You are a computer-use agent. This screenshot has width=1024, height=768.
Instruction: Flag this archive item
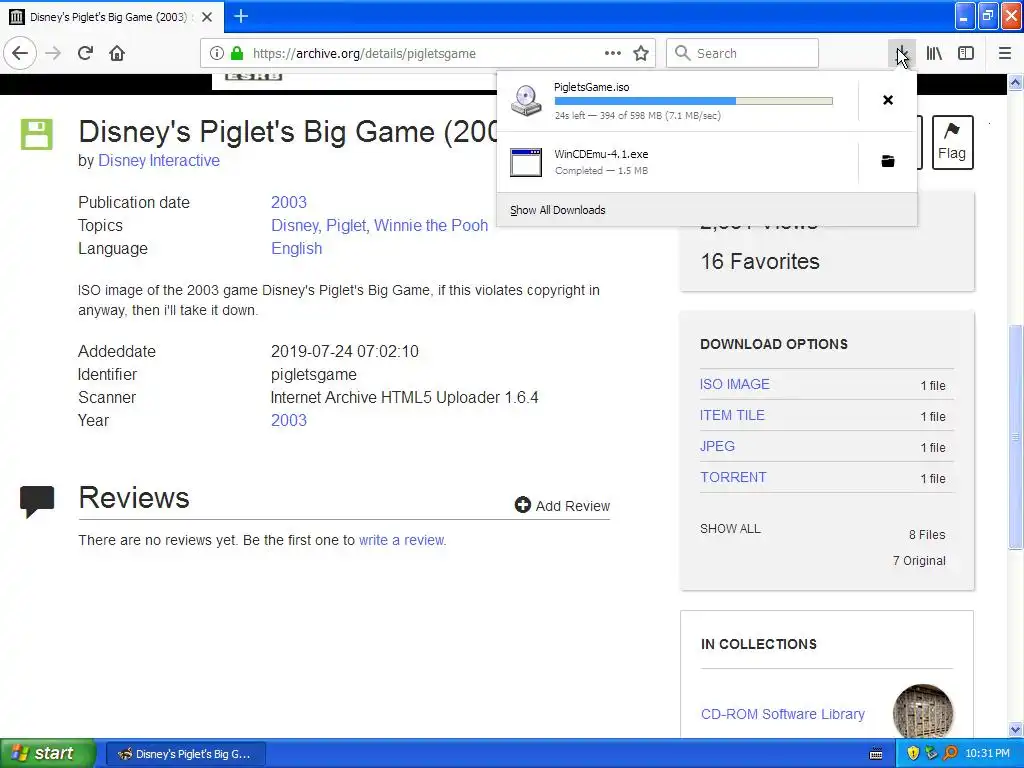(952, 142)
